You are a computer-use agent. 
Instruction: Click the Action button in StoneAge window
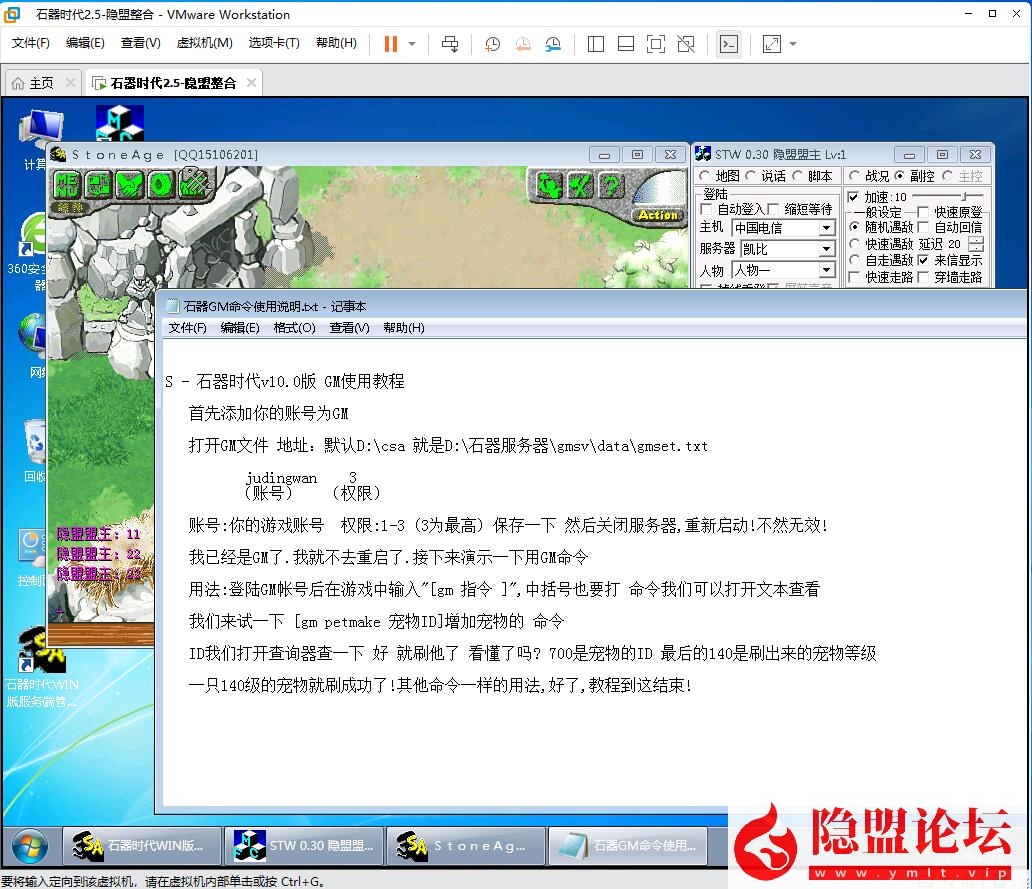(x=658, y=215)
